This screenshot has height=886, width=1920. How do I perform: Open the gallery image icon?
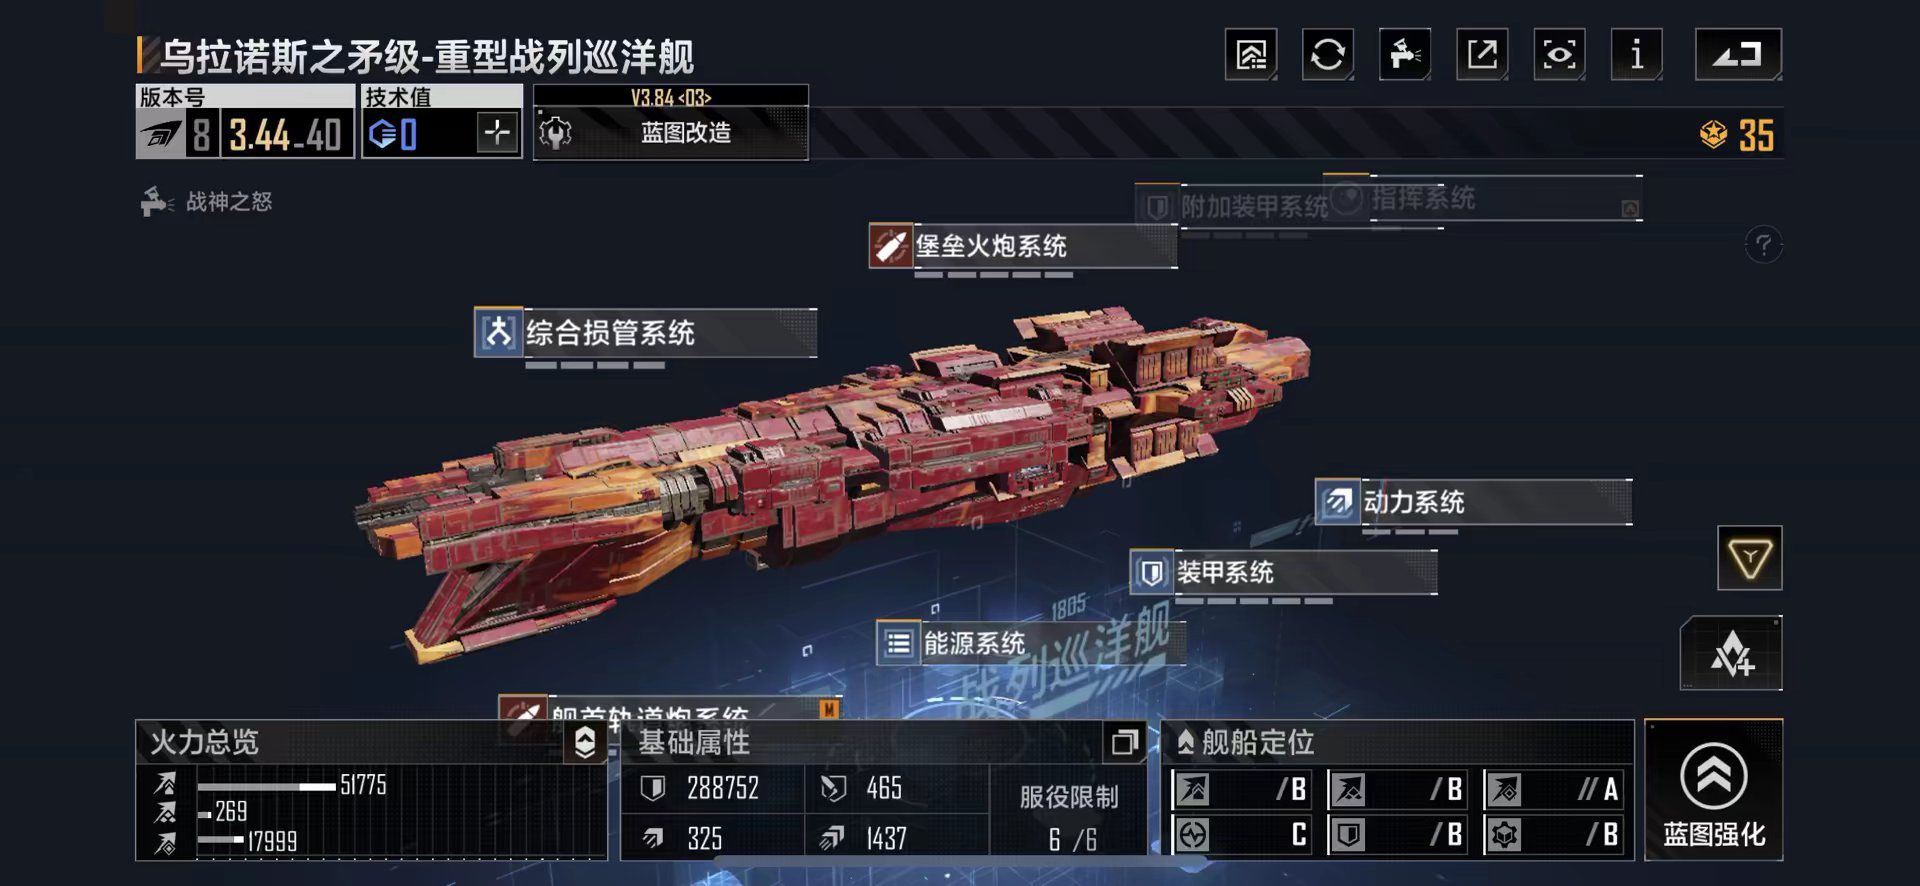(x=1251, y=54)
